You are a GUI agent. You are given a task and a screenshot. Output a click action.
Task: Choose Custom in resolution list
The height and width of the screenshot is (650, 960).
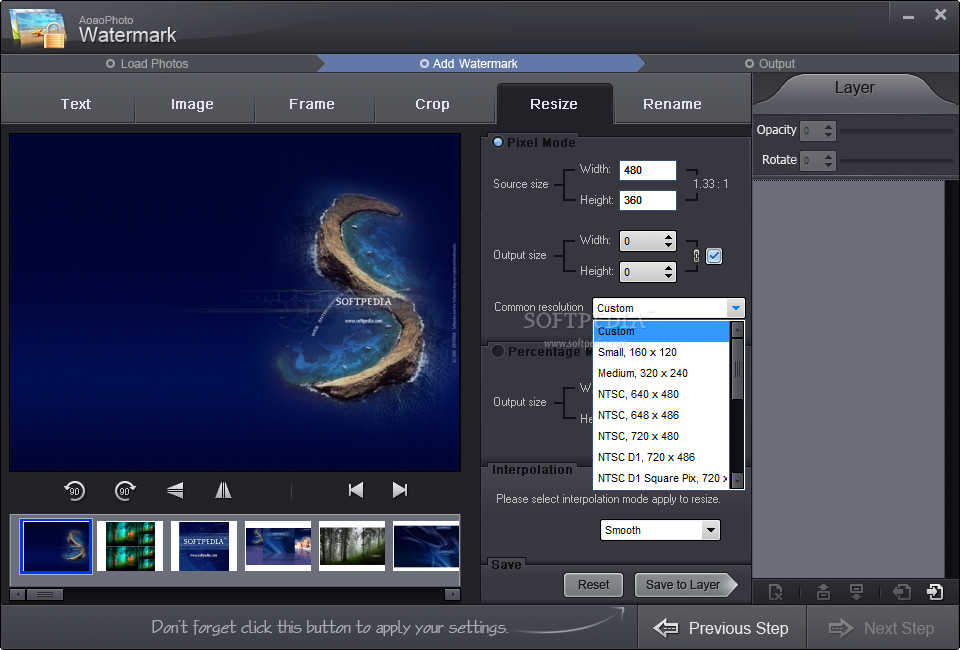tap(661, 331)
